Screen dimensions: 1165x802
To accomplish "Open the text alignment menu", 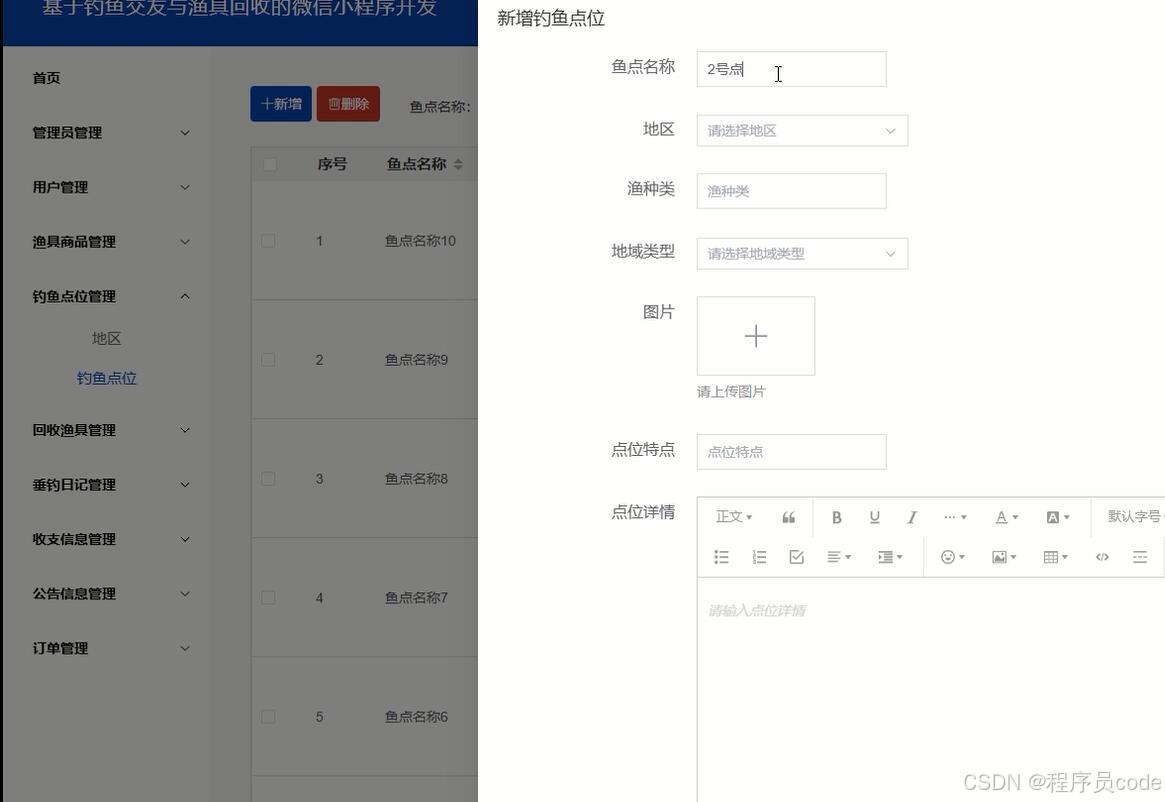I will tap(839, 557).
